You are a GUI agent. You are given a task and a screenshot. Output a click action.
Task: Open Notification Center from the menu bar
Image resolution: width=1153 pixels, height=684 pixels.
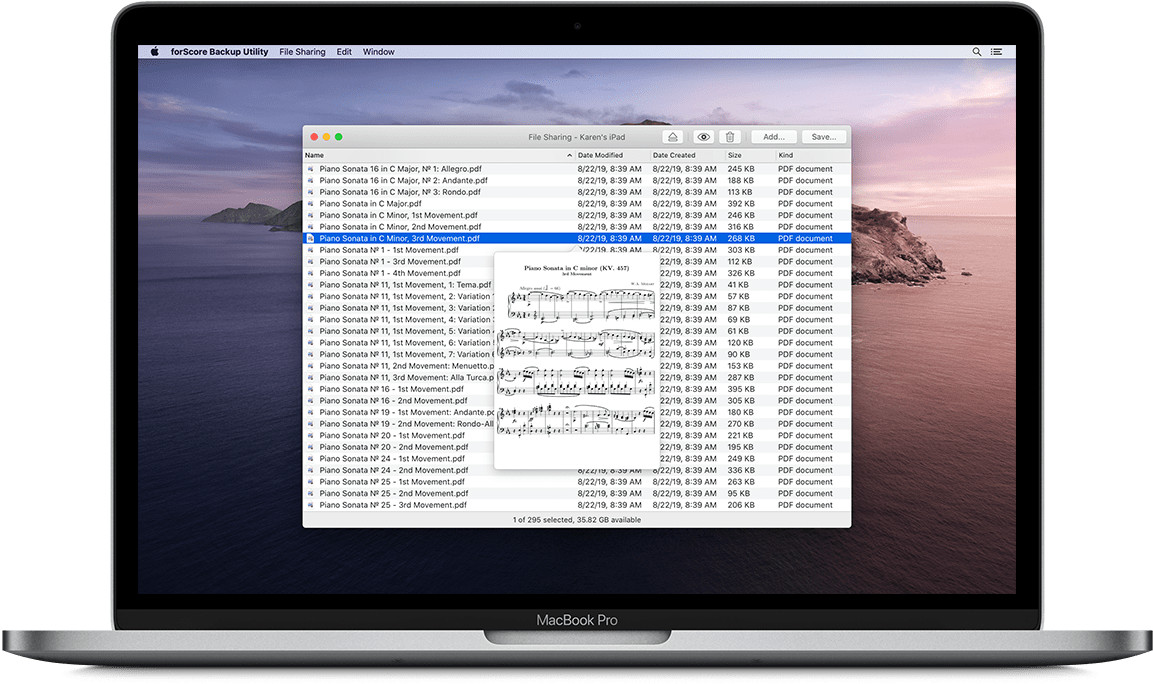pyautogui.click(x=996, y=51)
